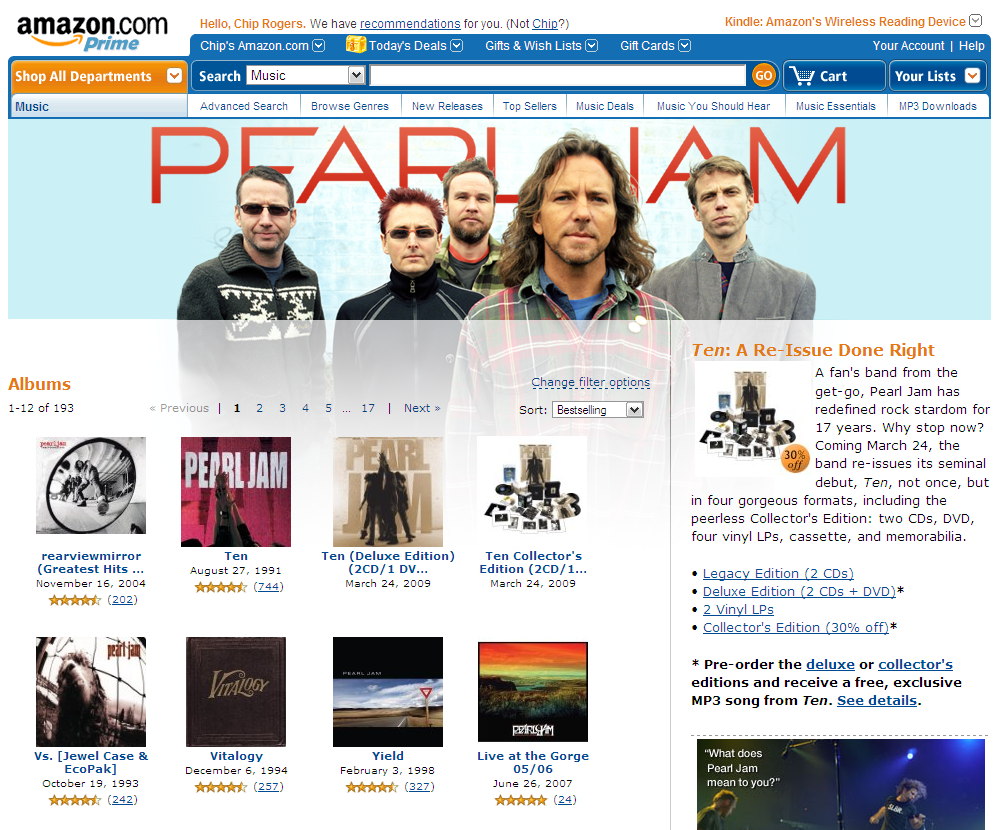Screen dimensions: 999x830
Task: Expand the Shop All Departments dropdown arrow
Action: click(x=174, y=76)
